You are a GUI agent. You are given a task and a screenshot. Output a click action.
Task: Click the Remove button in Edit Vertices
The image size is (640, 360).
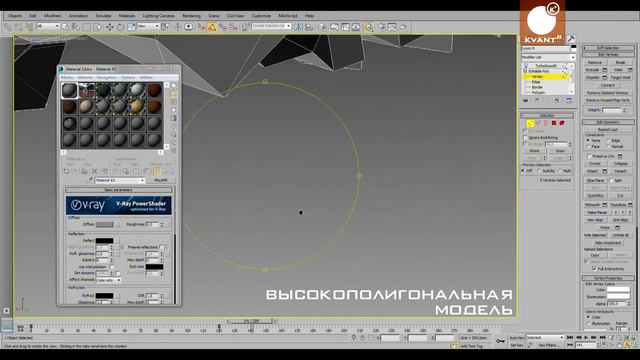(x=595, y=62)
